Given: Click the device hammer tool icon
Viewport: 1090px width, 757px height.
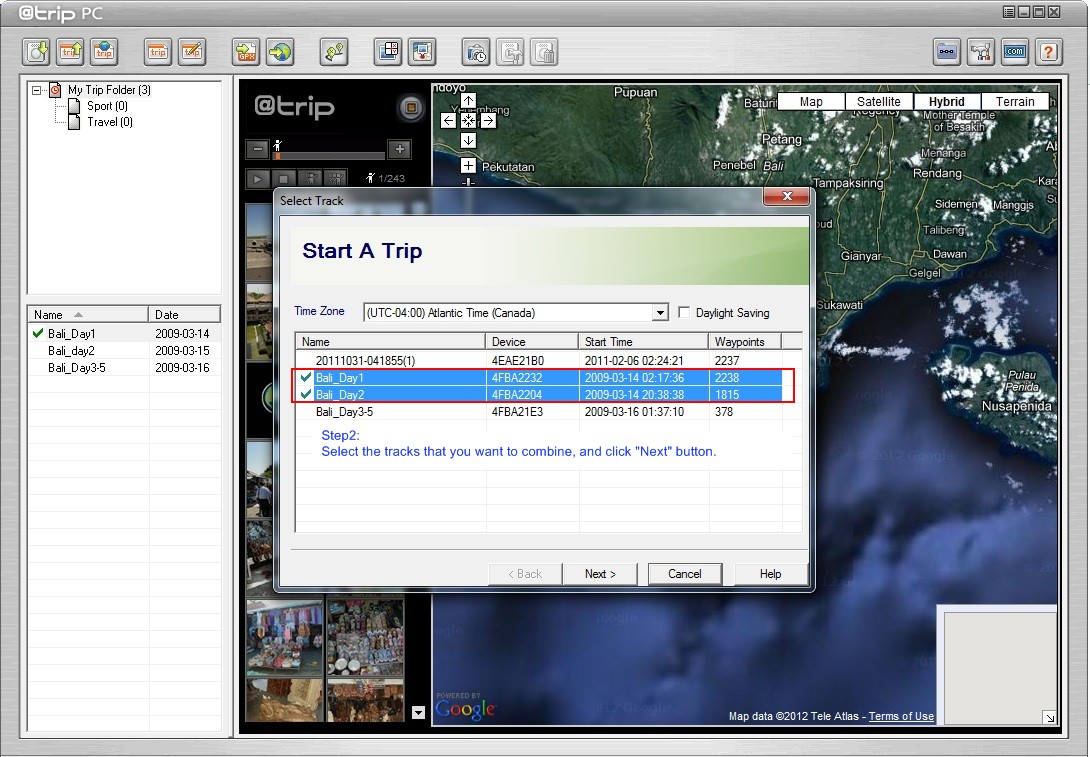Looking at the screenshot, I should click(x=510, y=52).
